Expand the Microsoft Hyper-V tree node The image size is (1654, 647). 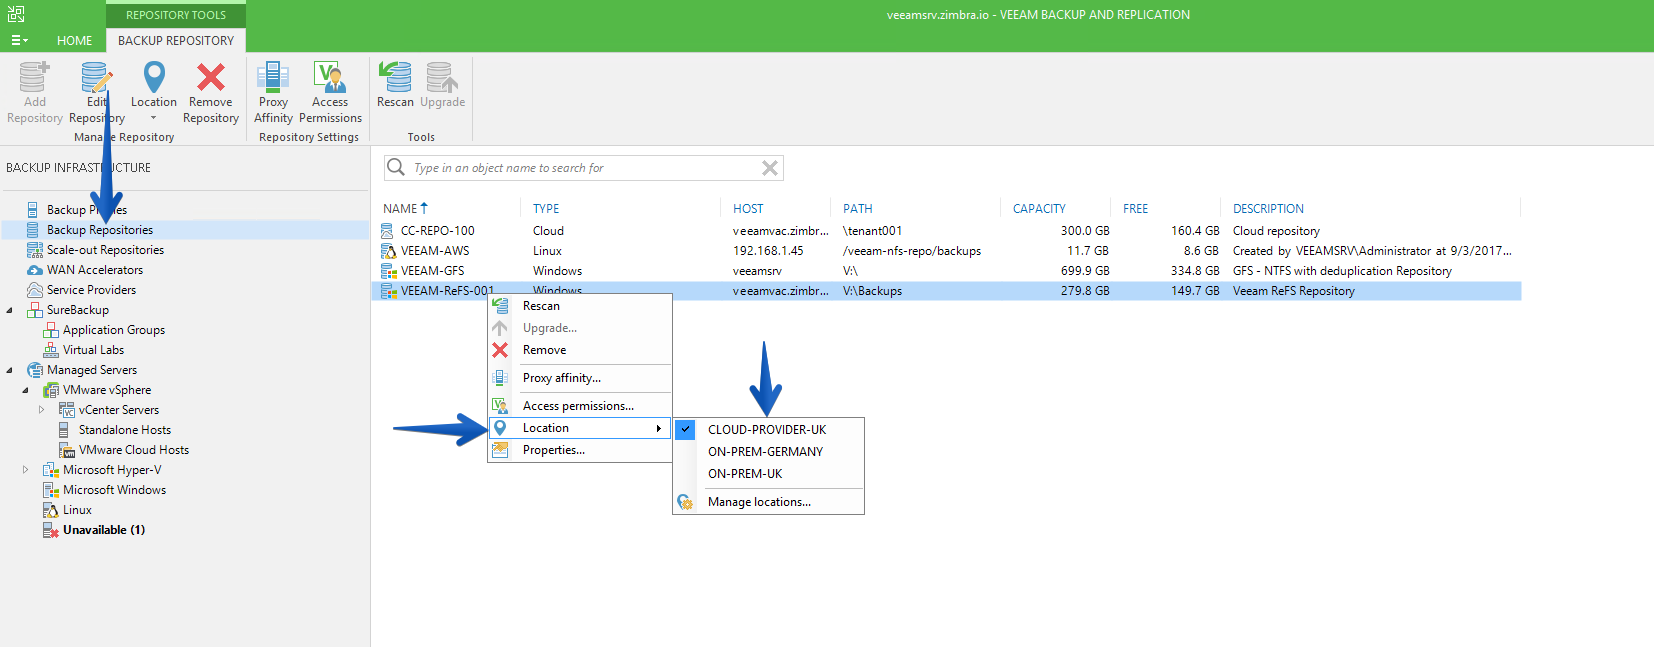(26, 470)
